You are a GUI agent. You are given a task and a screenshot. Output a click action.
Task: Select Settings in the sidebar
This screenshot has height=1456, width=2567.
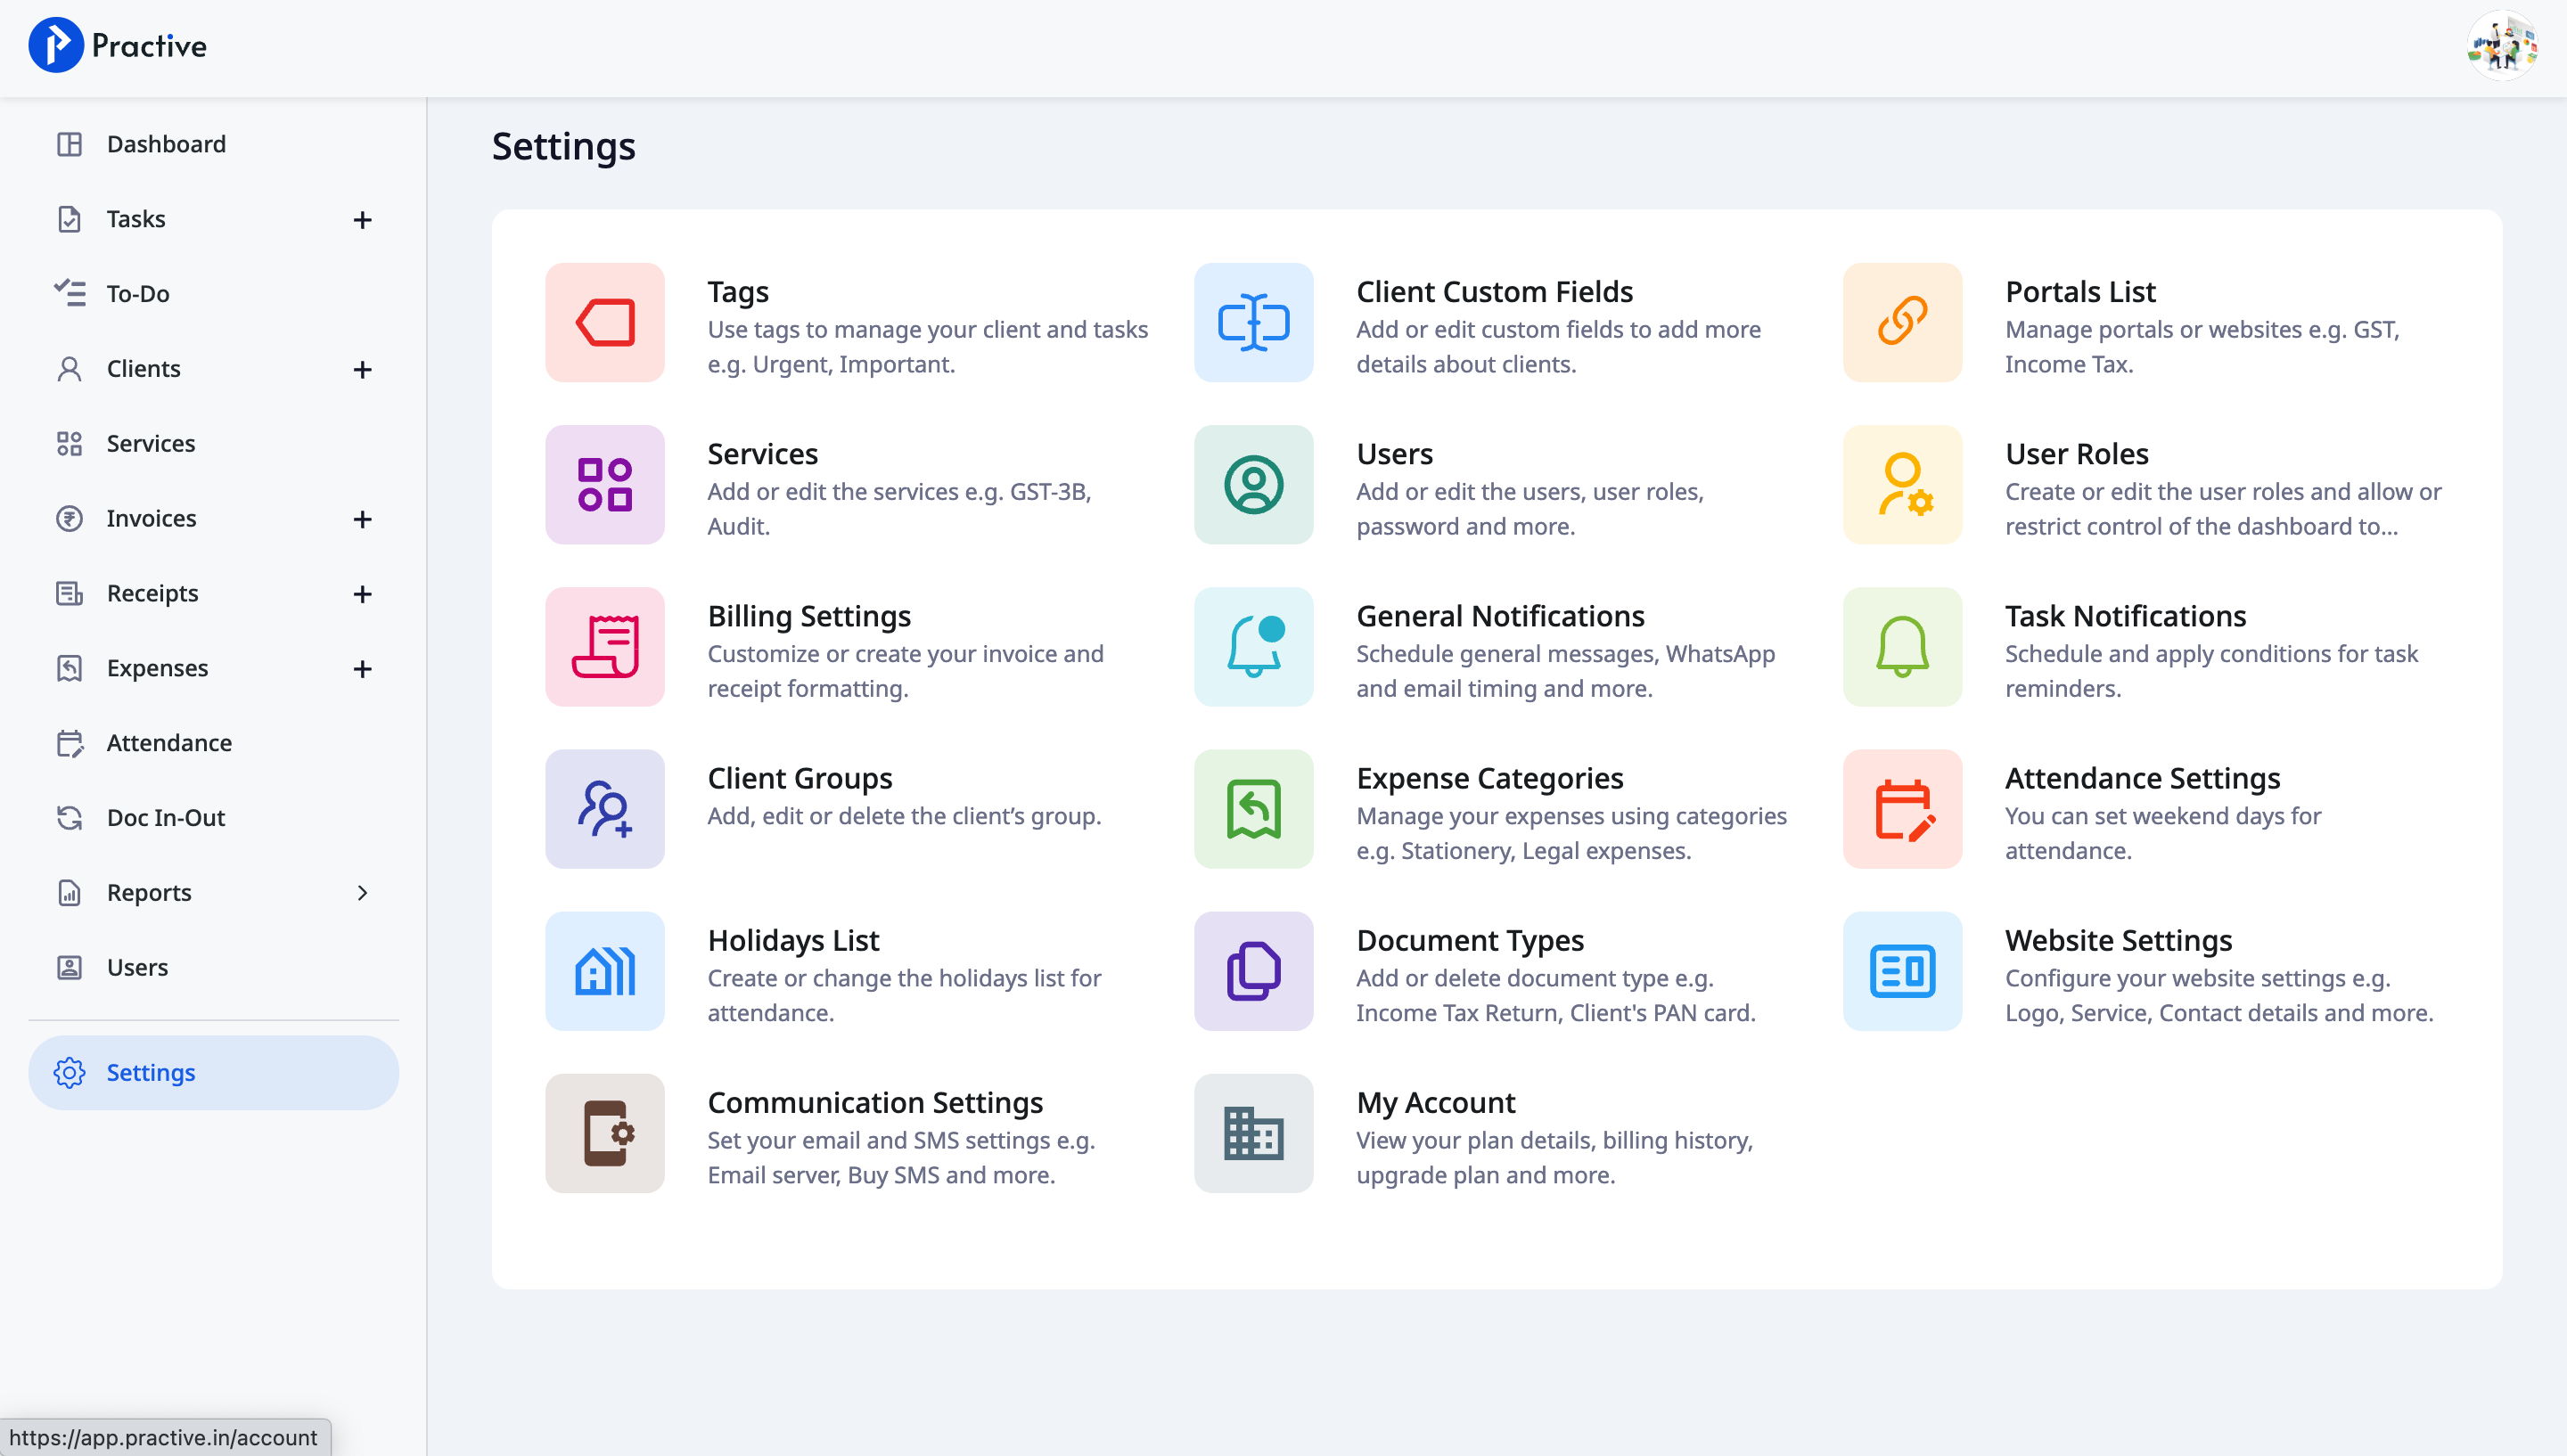[x=151, y=1072]
